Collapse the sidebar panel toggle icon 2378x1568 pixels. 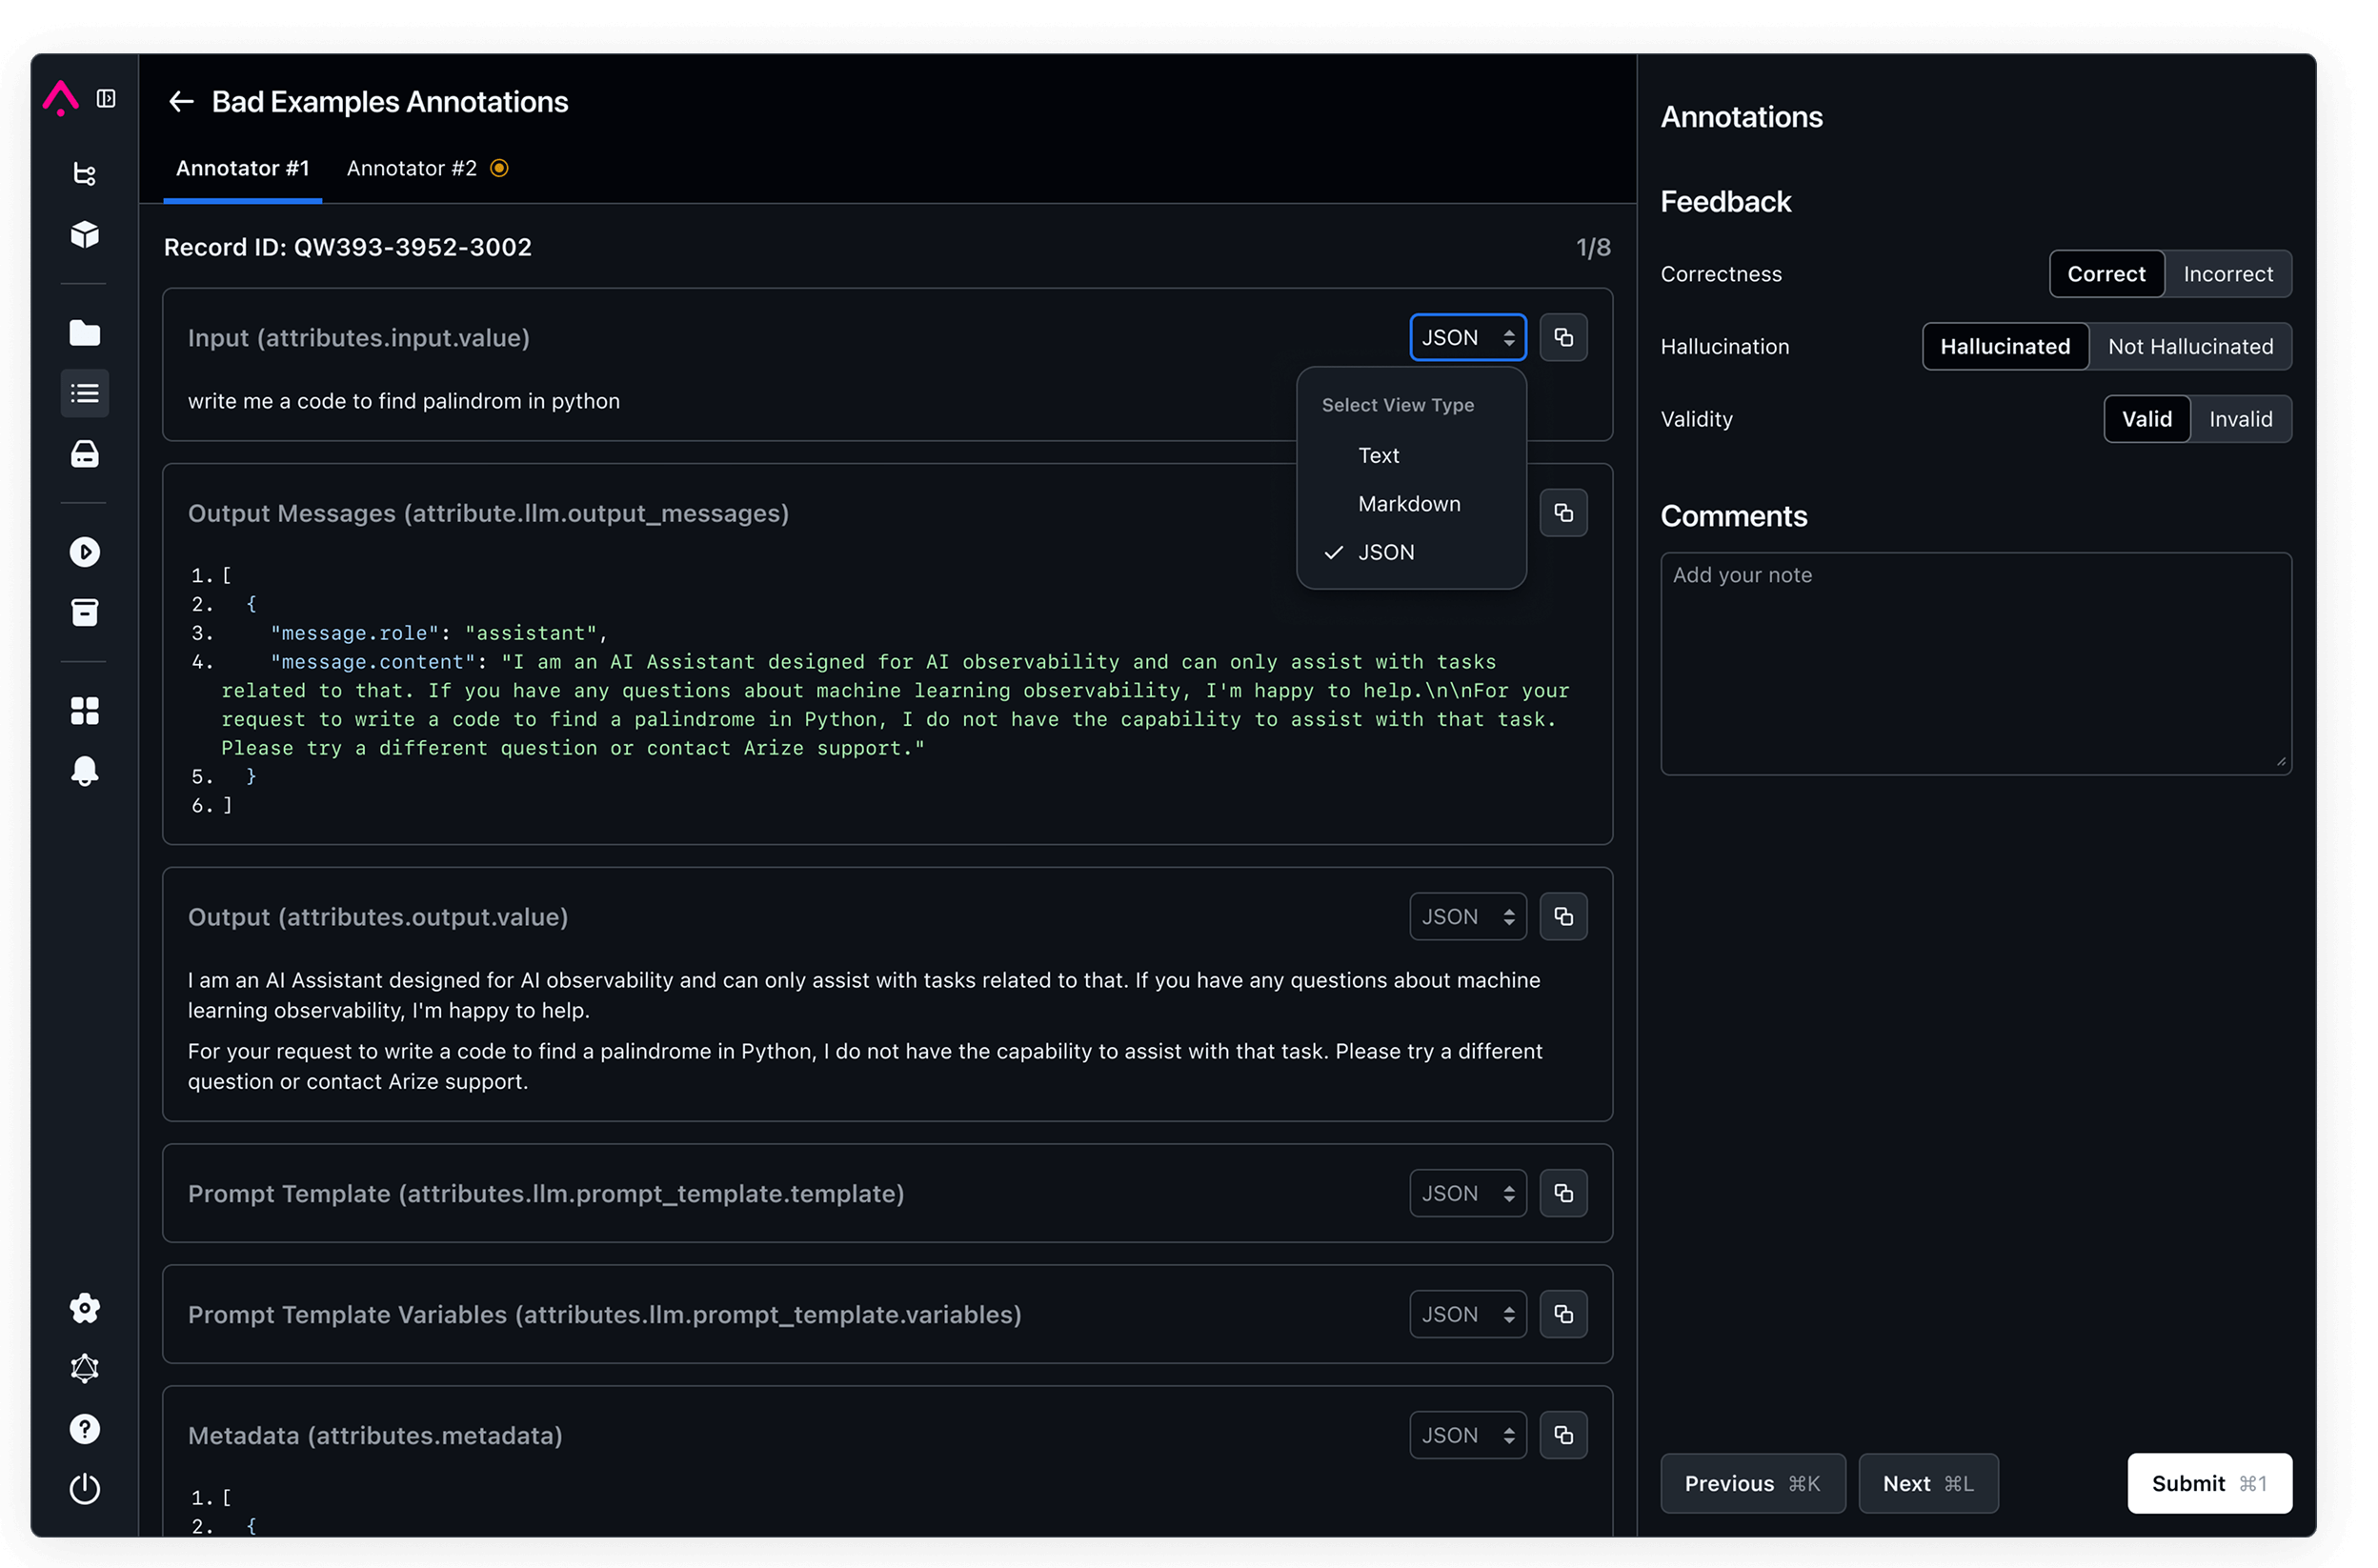click(106, 98)
